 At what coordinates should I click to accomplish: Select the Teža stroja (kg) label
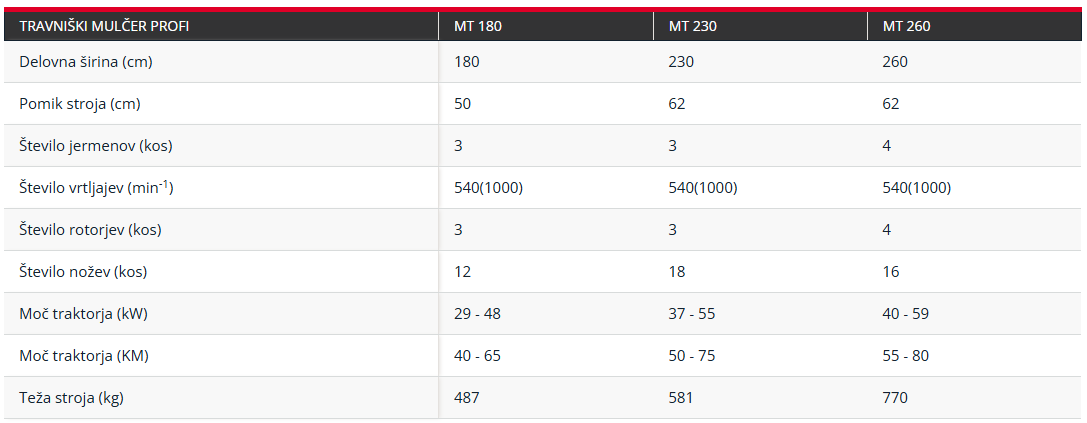point(71,398)
